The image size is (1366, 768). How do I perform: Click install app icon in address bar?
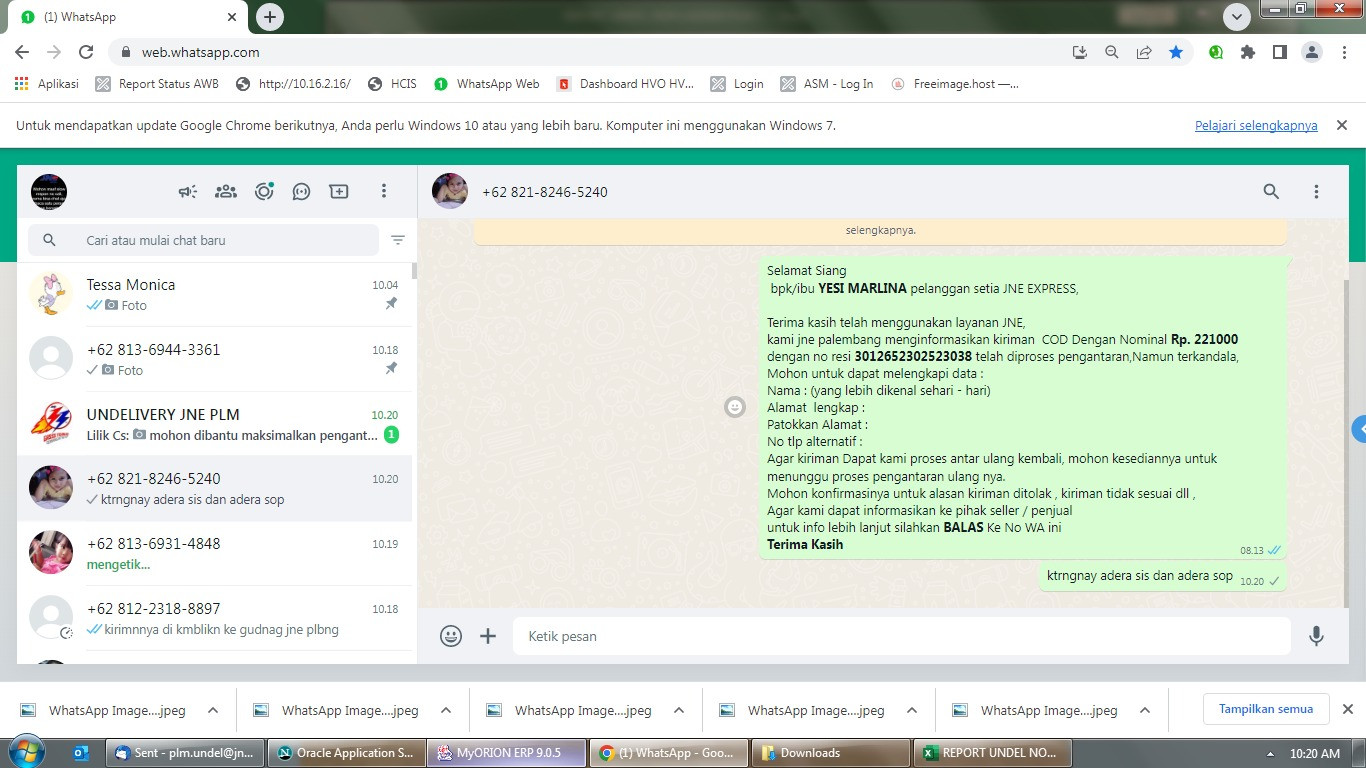[1080, 52]
